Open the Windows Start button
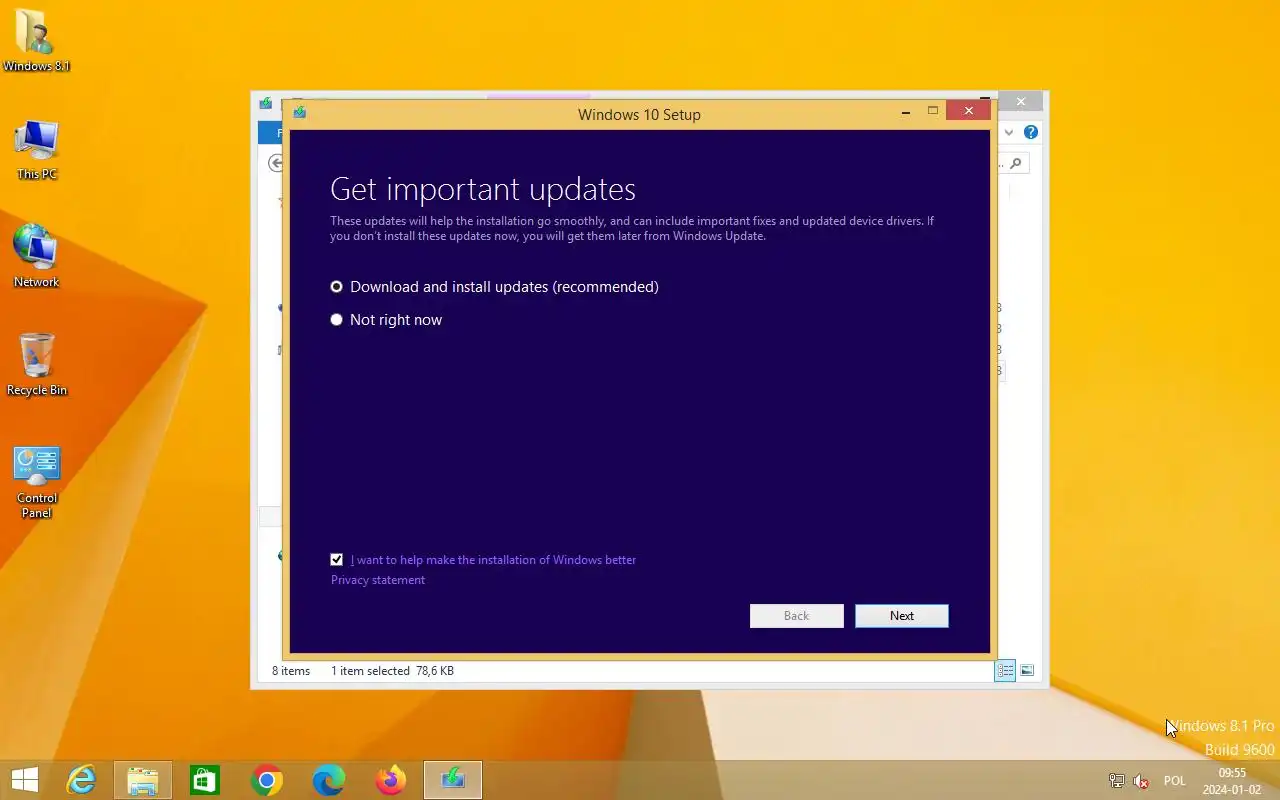 (x=24, y=780)
